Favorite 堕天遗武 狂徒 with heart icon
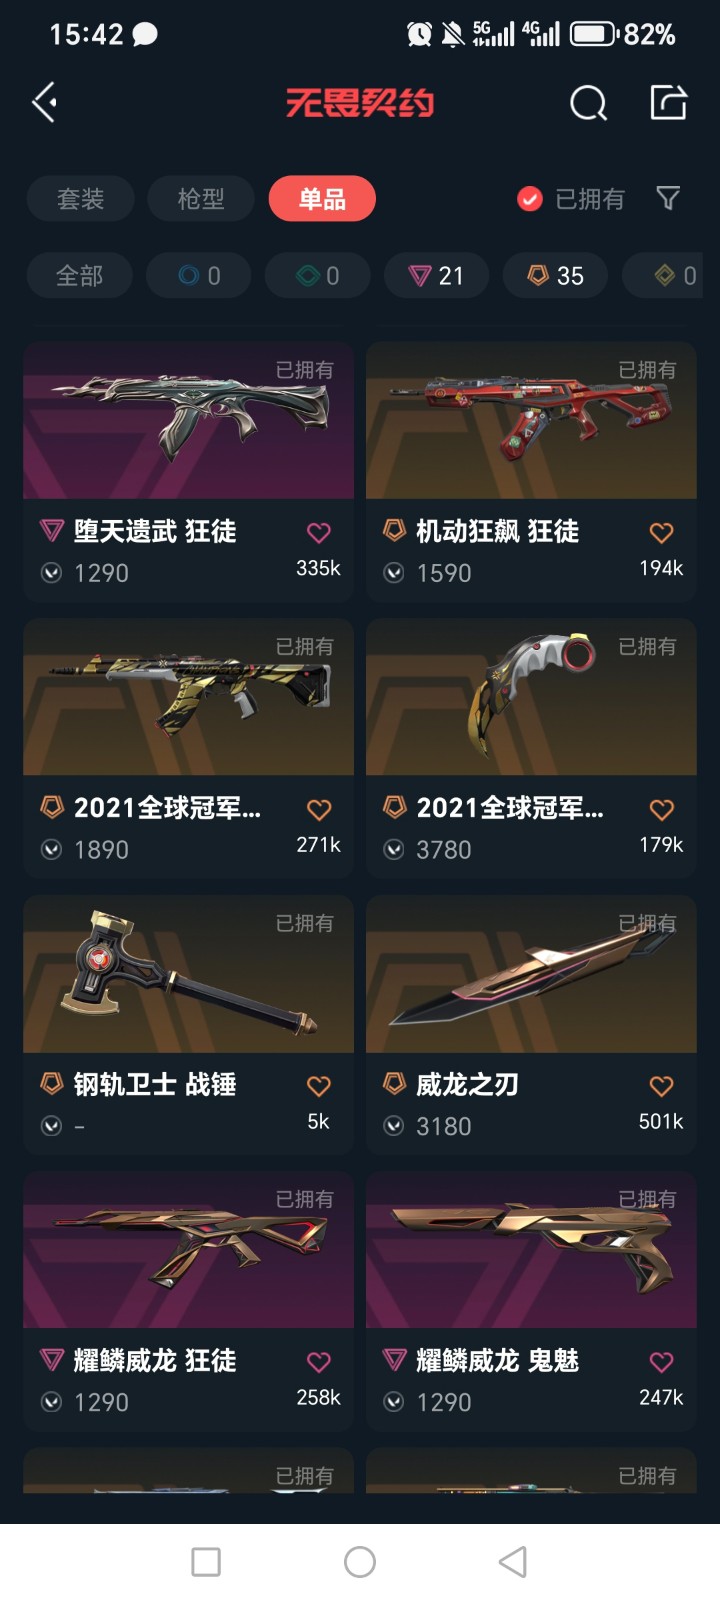 point(319,533)
